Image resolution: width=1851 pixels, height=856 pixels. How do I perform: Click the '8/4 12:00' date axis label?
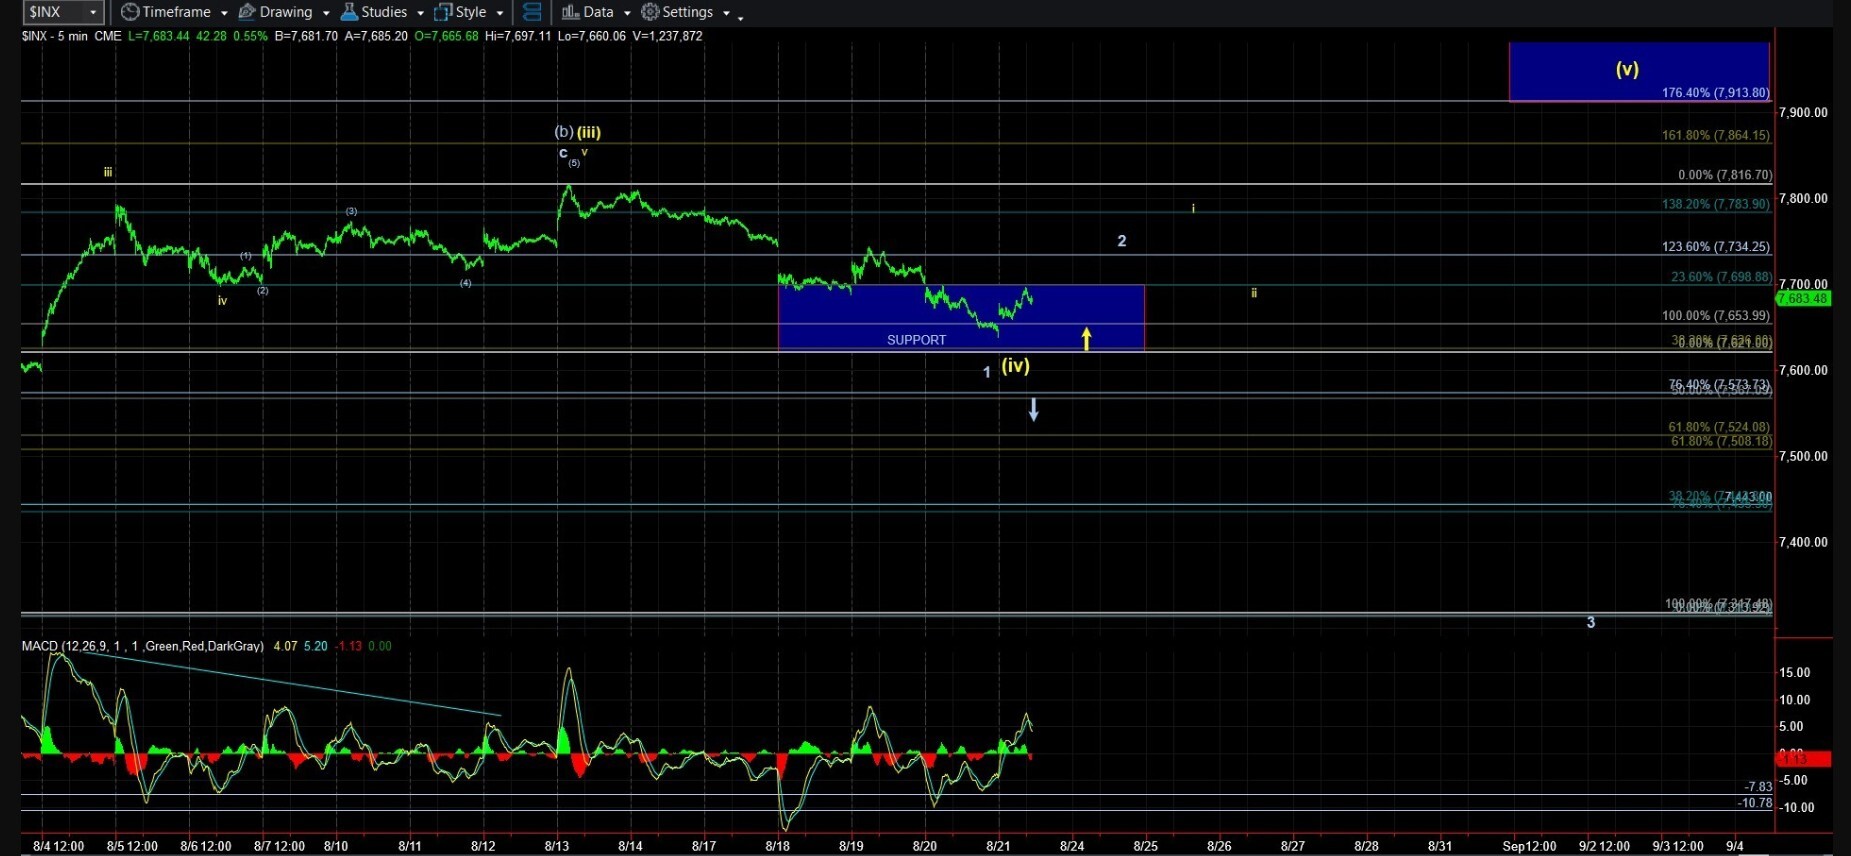58,846
